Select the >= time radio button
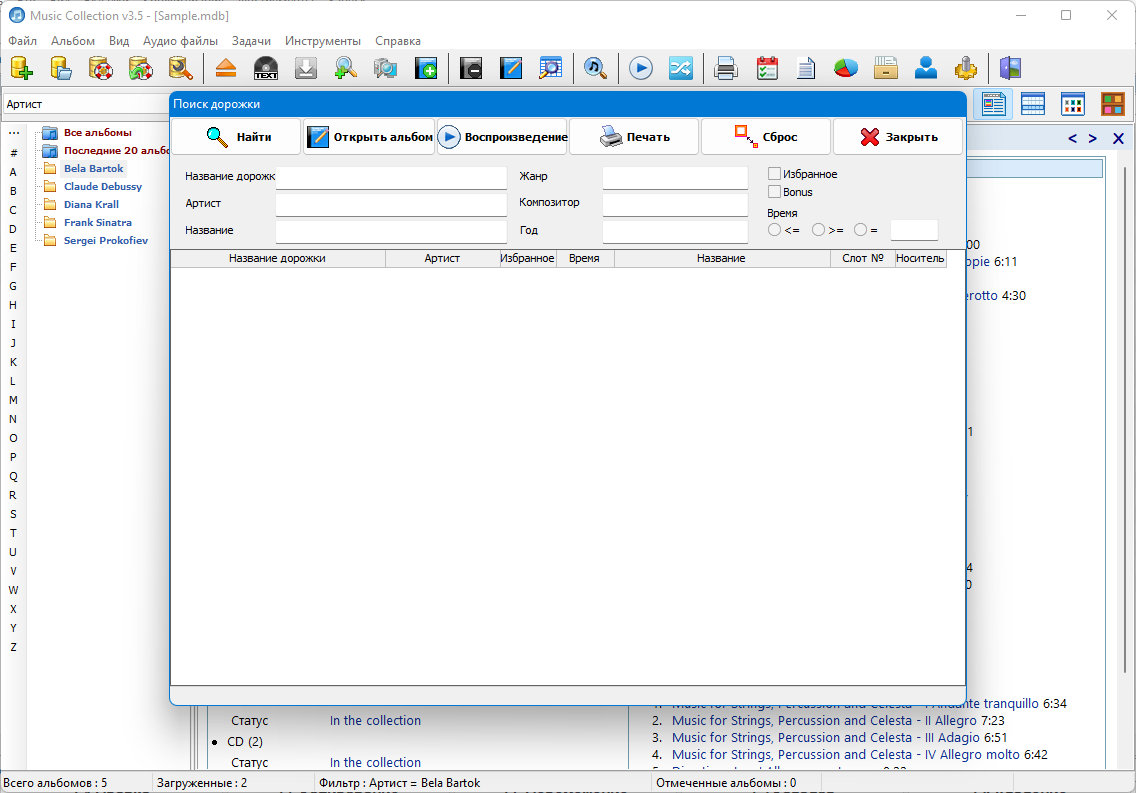 coord(818,230)
